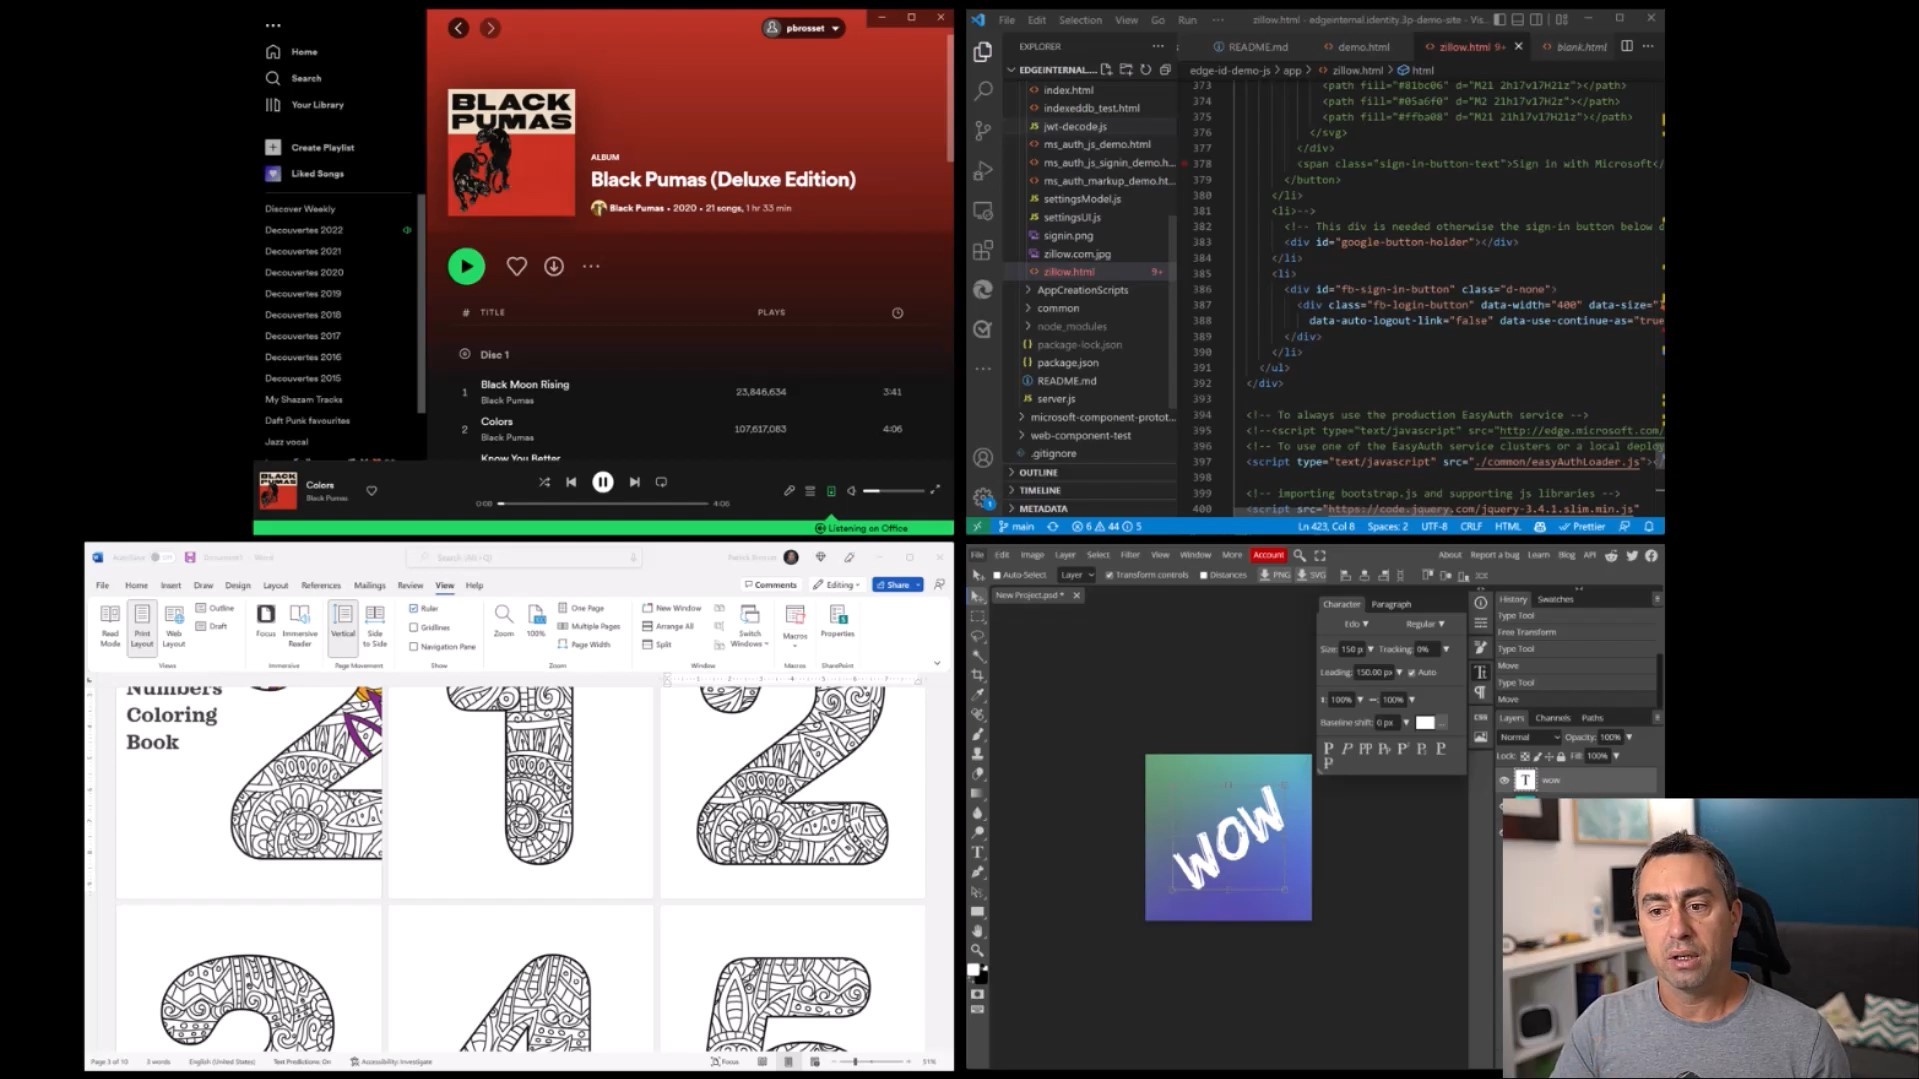Open the Manage gear in VS Code
This screenshot has width=1919, height=1079.
tap(983, 497)
